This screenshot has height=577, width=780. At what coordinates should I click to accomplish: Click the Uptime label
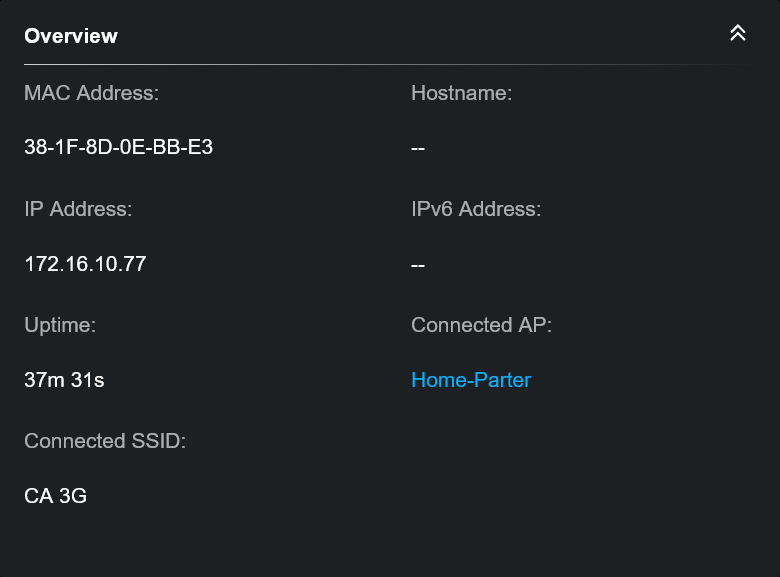(60, 325)
